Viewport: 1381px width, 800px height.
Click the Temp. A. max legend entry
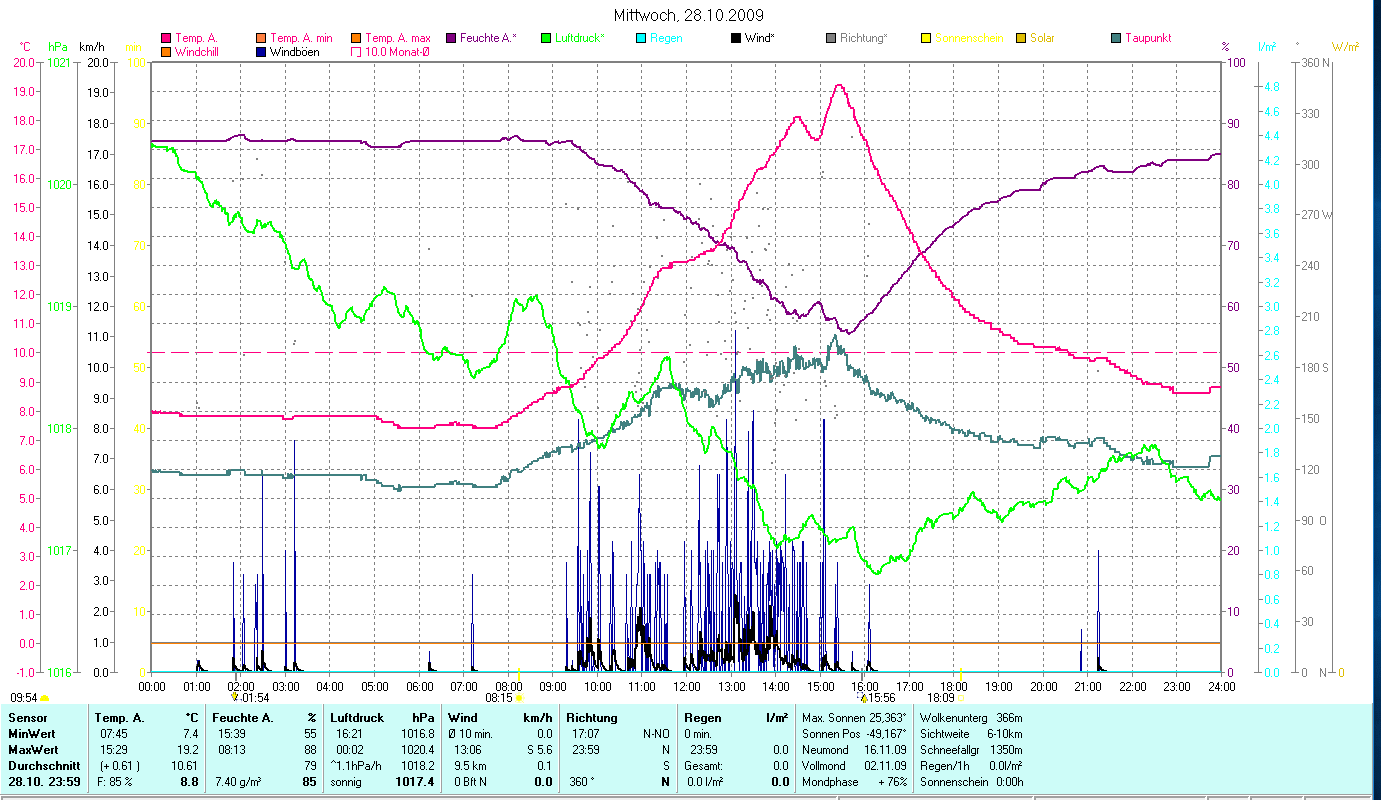(x=397, y=38)
